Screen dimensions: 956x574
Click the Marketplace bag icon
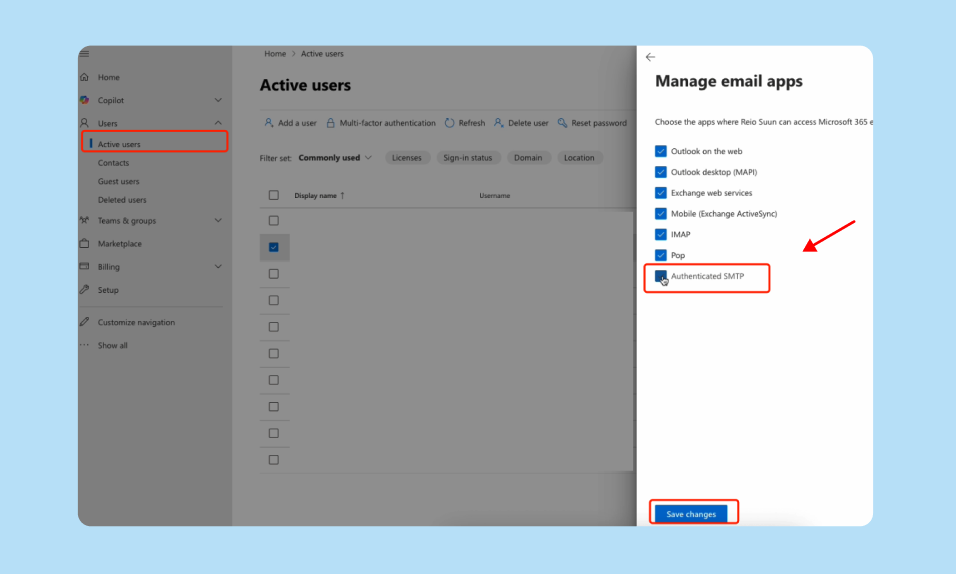pyautogui.click(x=85, y=243)
